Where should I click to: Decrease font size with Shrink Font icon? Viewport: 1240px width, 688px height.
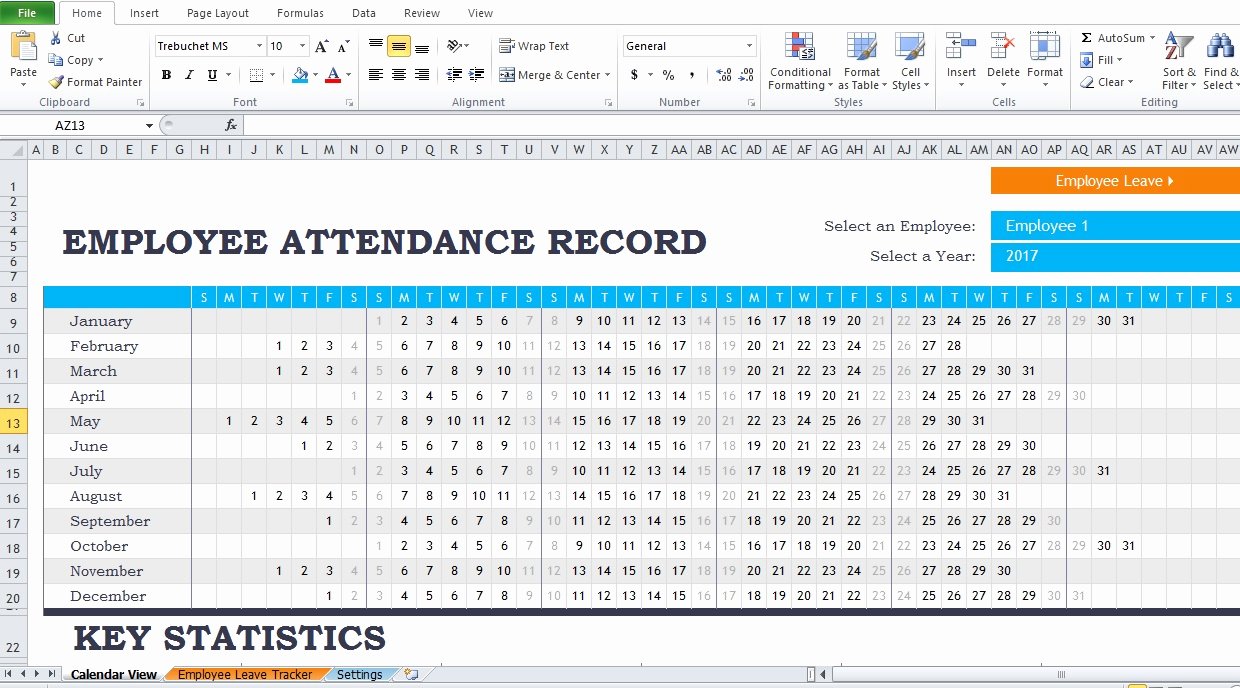343,46
